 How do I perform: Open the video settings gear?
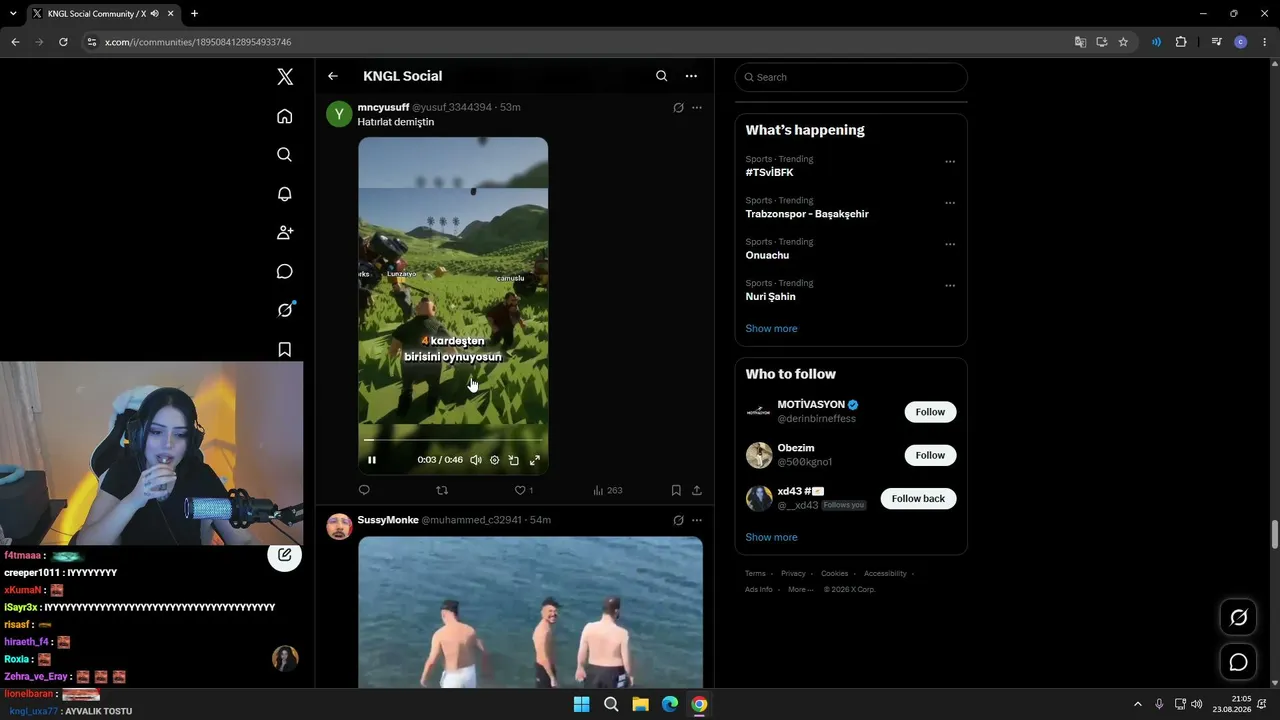tap(494, 460)
